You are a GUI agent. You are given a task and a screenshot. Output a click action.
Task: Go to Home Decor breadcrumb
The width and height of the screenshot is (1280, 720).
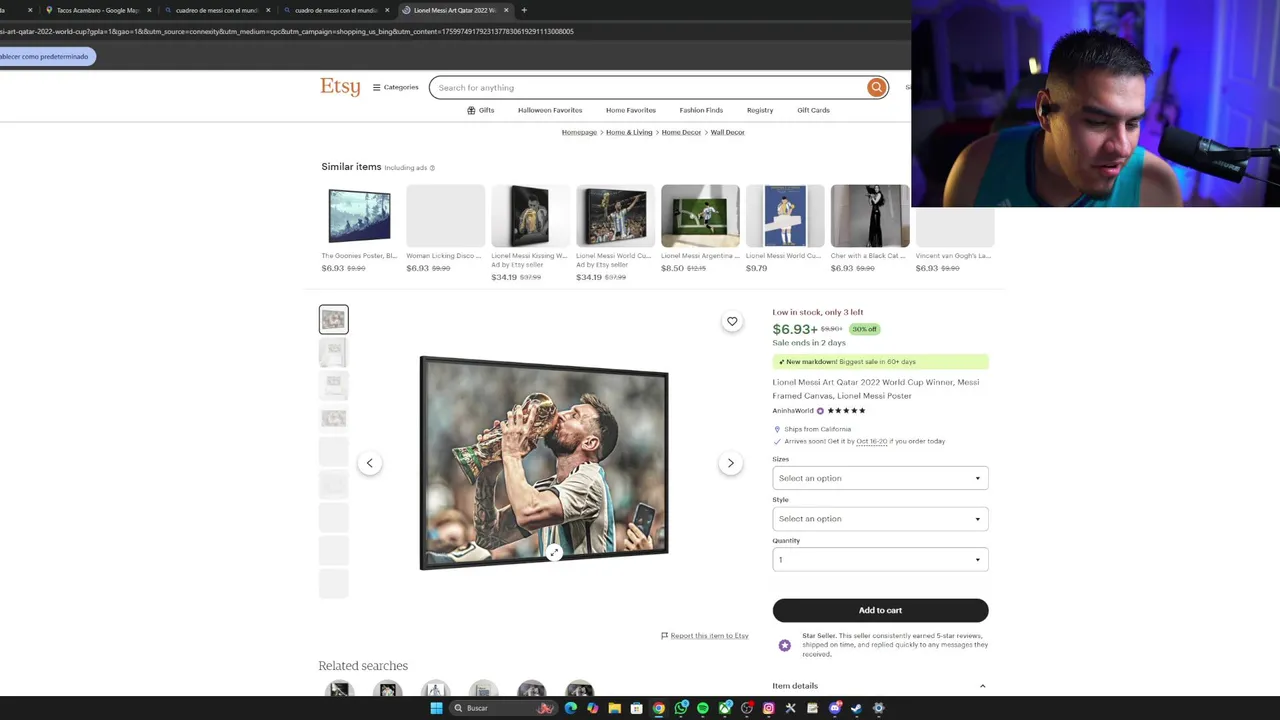[681, 132]
